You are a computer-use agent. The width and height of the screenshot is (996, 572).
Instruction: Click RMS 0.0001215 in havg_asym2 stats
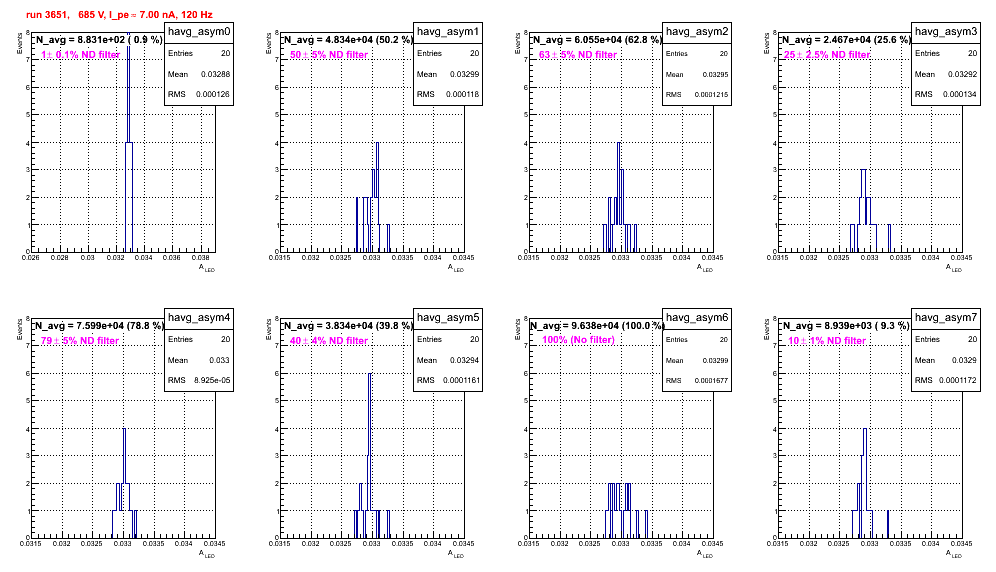pyautogui.click(x=697, y=95)
